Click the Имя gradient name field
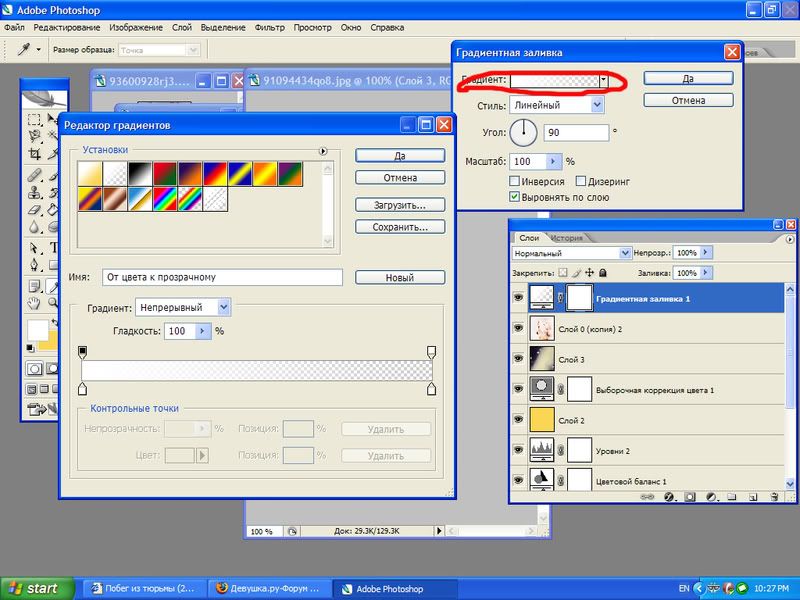 222,277
